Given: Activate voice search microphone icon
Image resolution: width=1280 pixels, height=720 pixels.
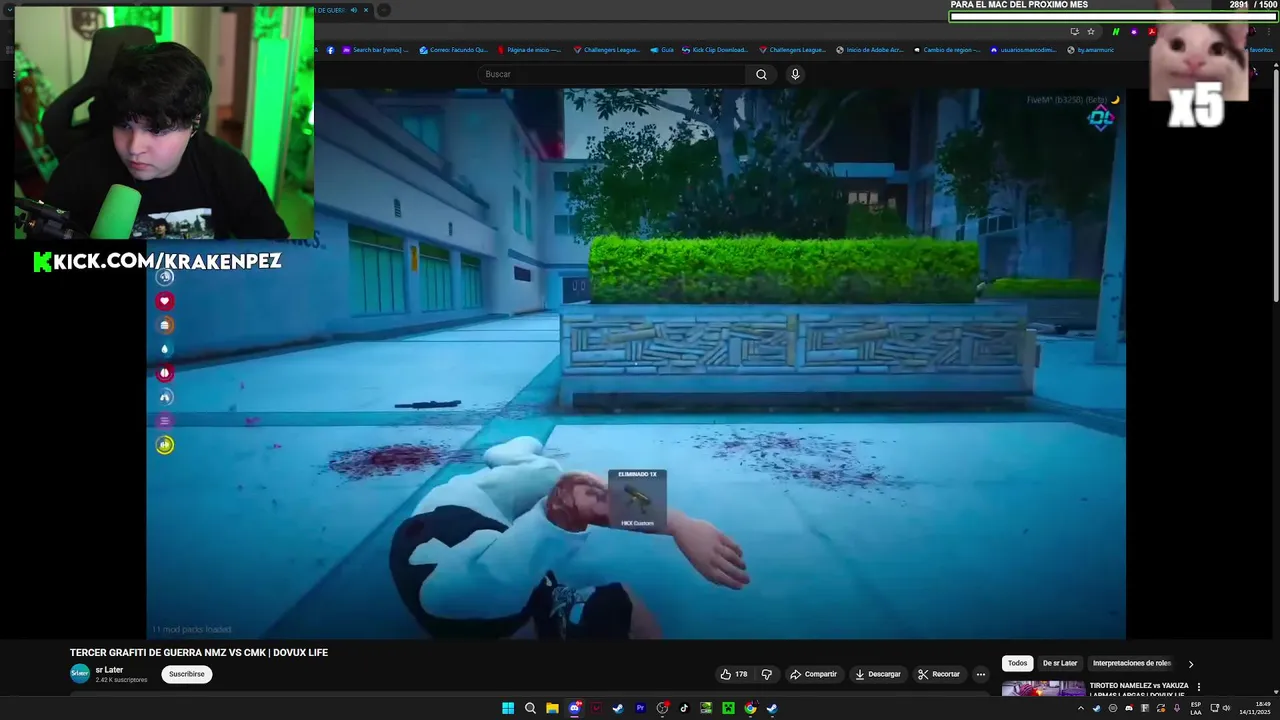Looking at the screenshot, I should 795,74.
